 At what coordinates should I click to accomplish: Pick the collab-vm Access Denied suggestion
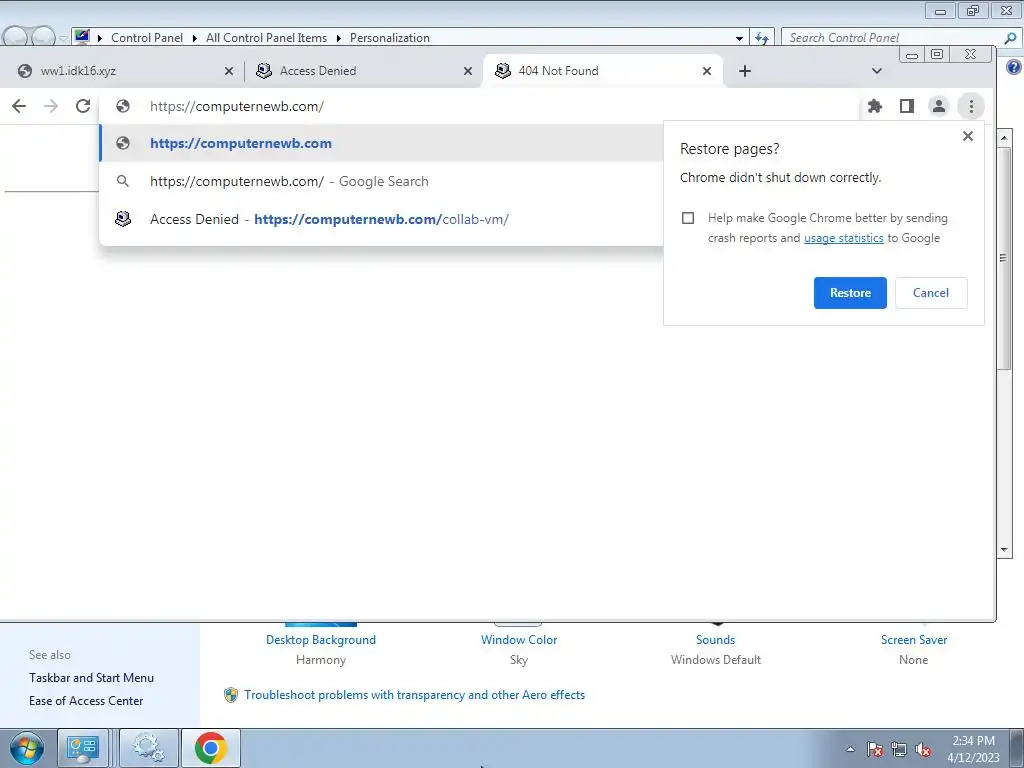[381, 219]
